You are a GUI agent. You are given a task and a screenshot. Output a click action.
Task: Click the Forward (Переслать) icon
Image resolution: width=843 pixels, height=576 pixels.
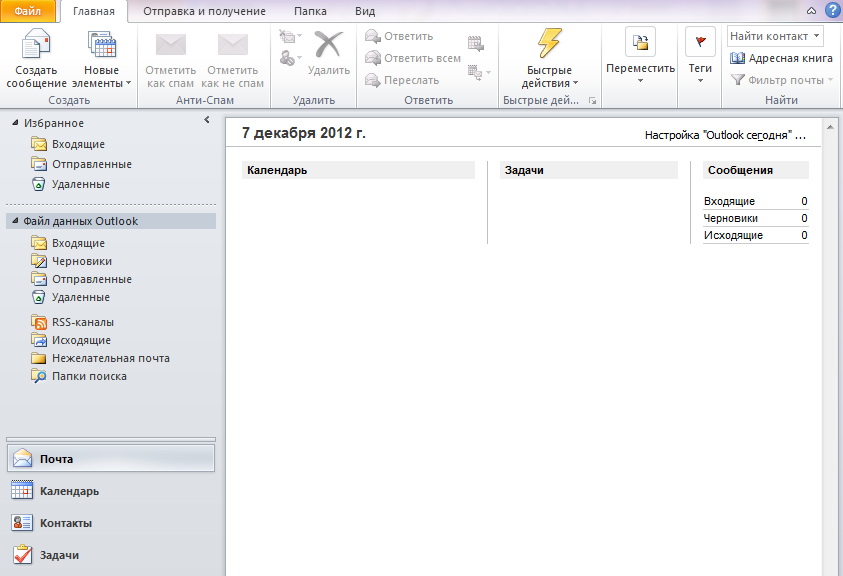(x=373, y=80)
